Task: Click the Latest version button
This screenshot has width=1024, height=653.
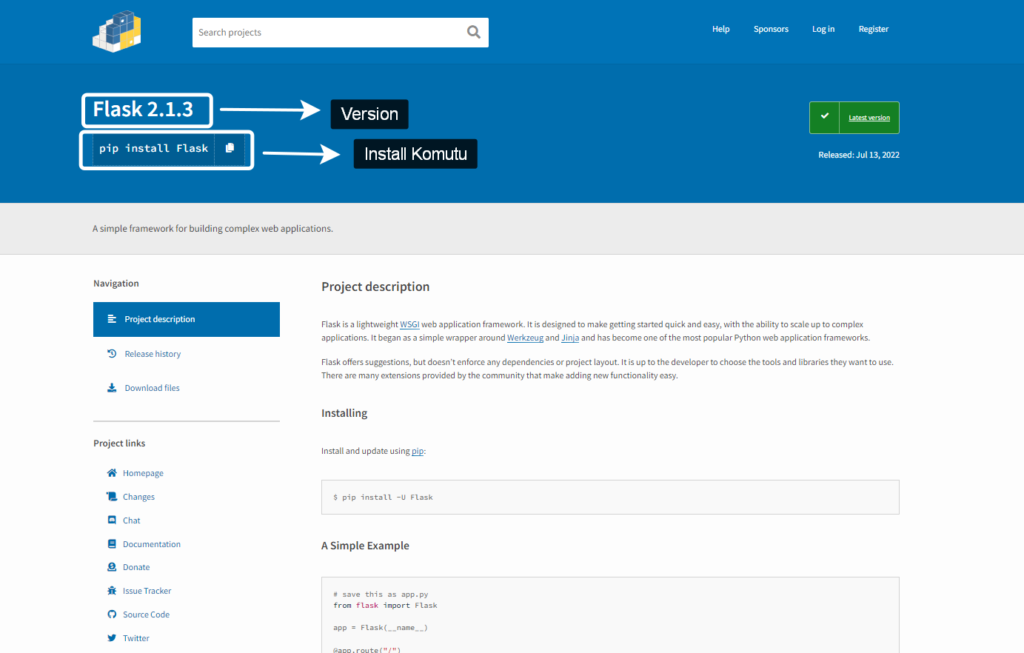Action: 854,117
